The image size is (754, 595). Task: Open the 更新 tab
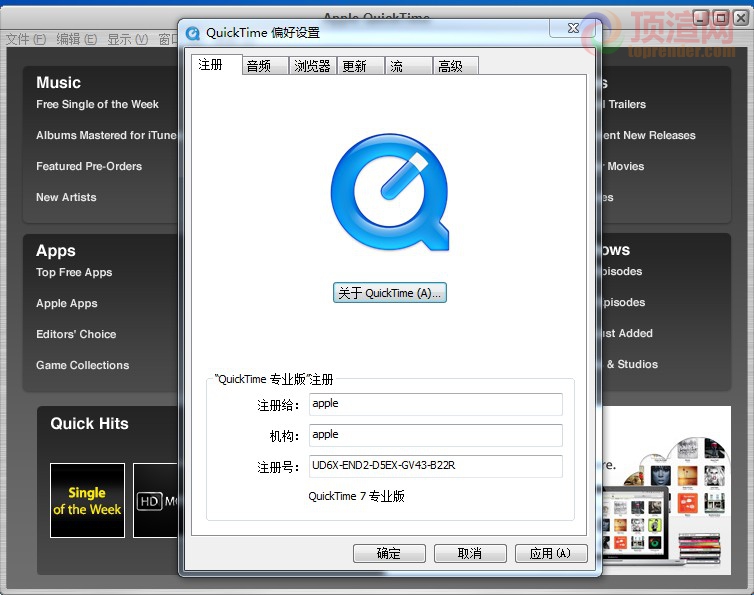(361, 66)
